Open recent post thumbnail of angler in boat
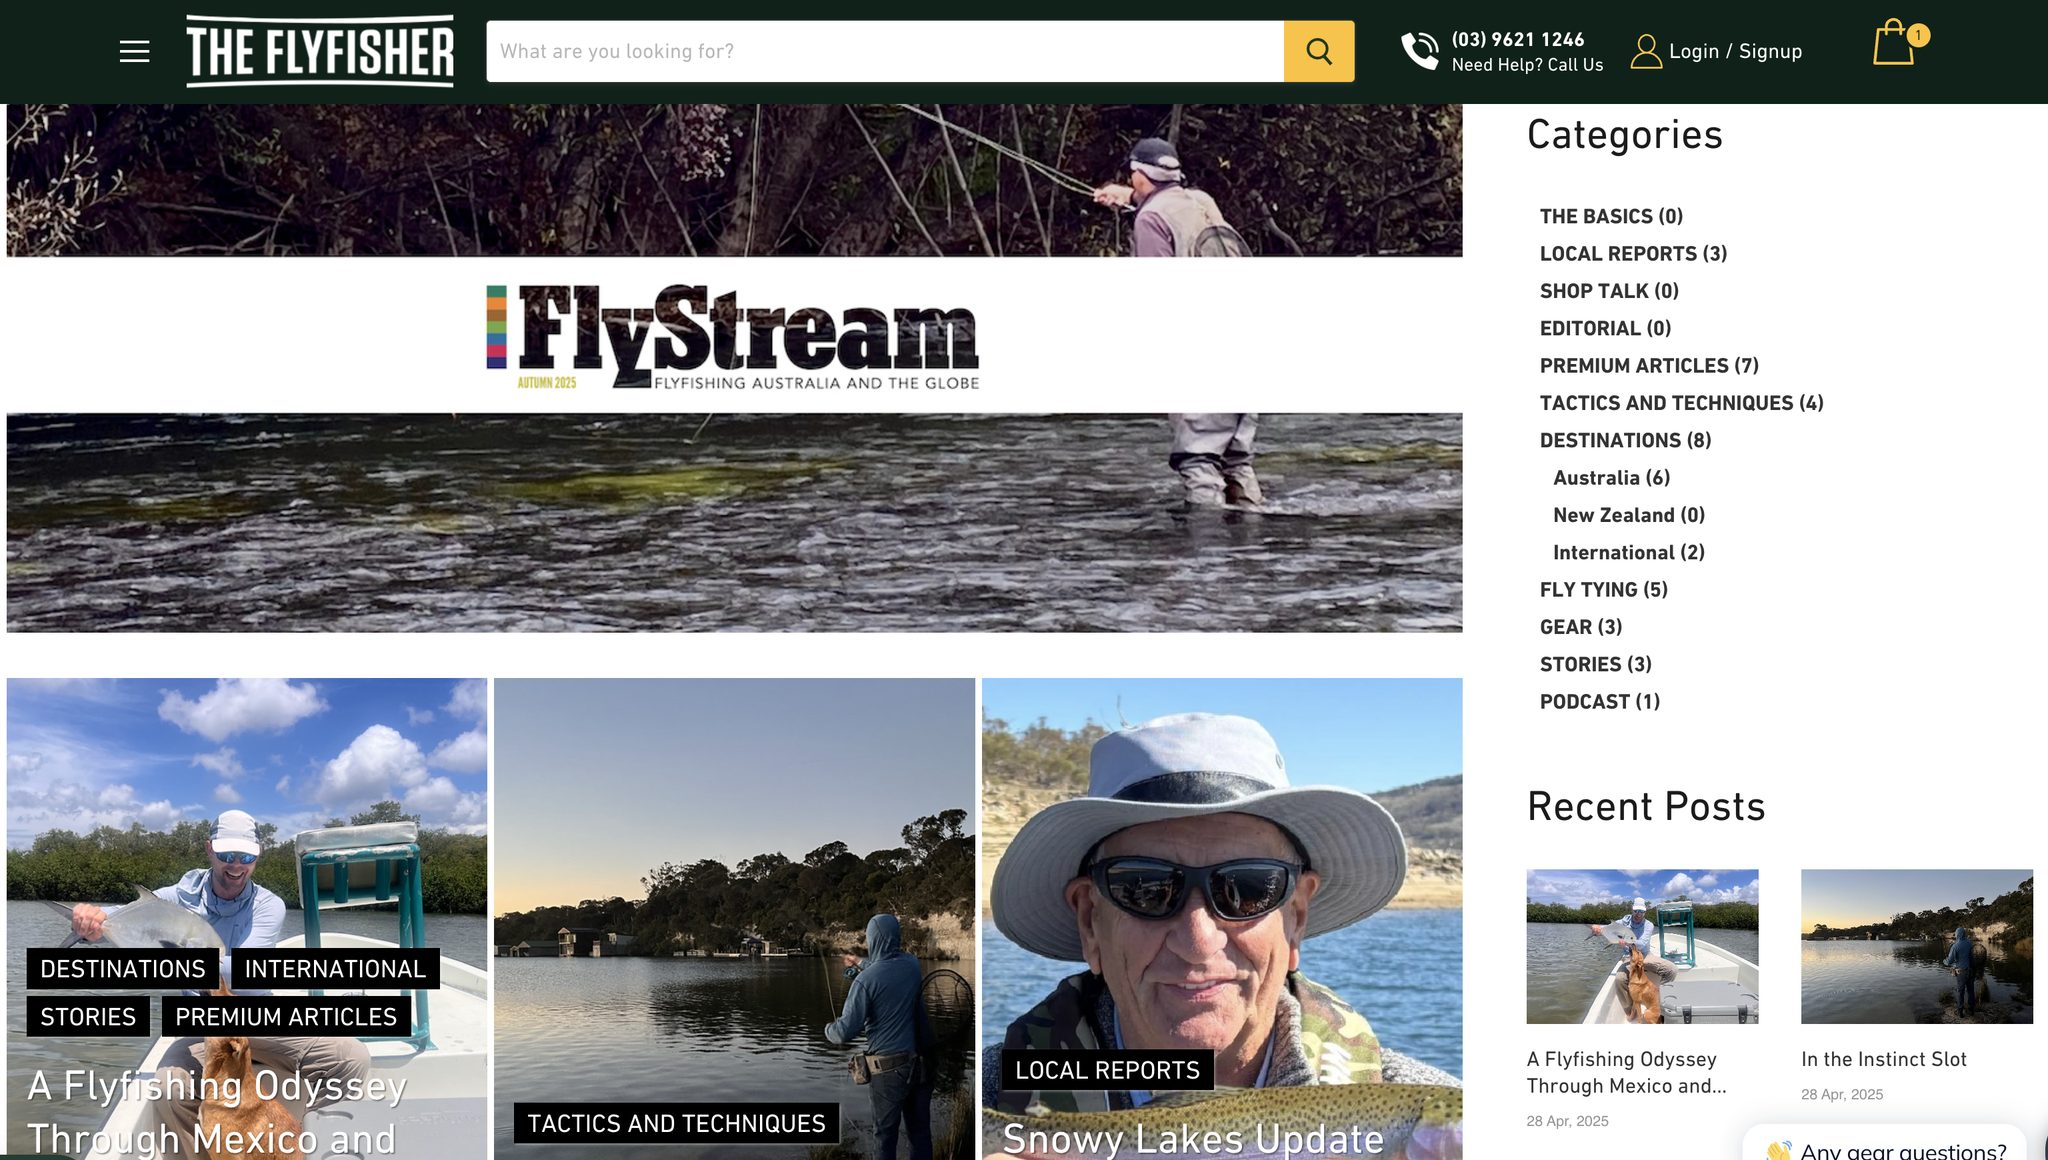 click(x=1642, y=946)
